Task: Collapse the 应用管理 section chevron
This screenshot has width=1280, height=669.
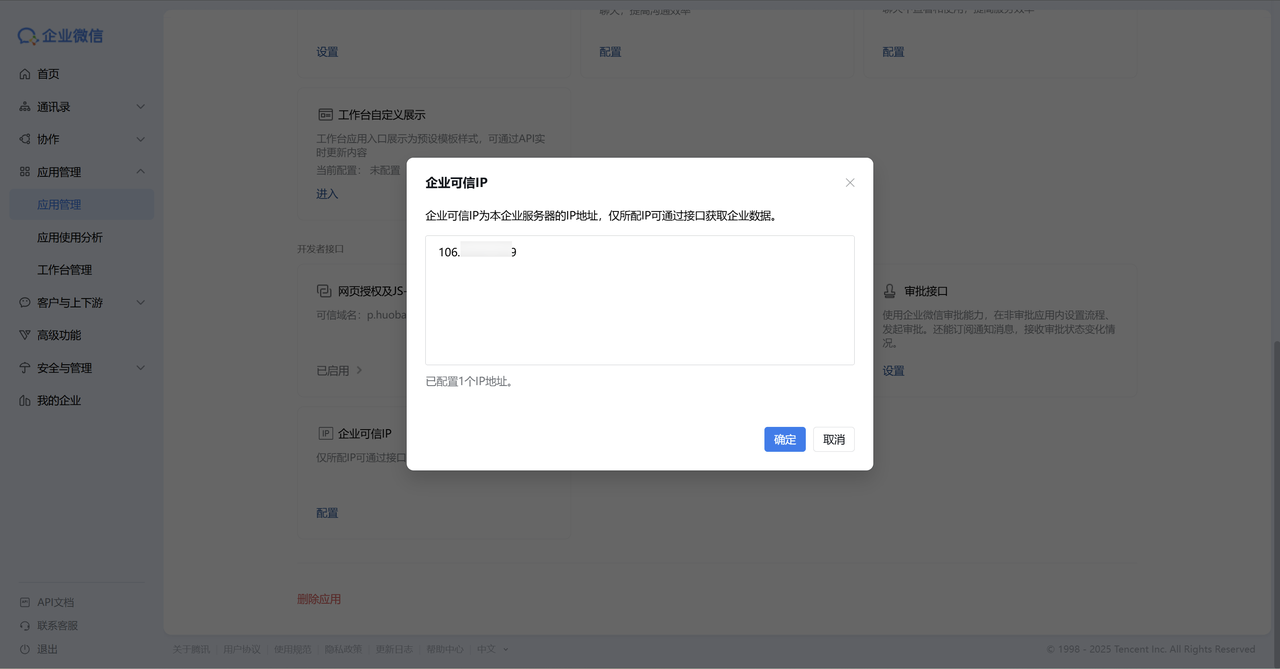Action: pyautogui.click(x=140, y=172)
